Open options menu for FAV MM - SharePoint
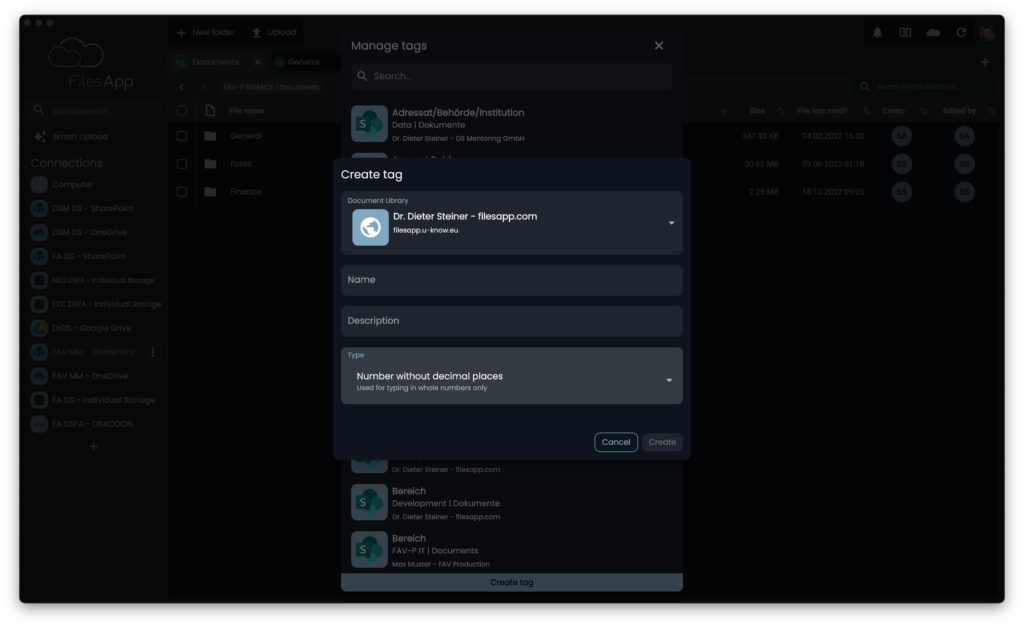Screen dimensions: 1024x627 tap(153, 353)
